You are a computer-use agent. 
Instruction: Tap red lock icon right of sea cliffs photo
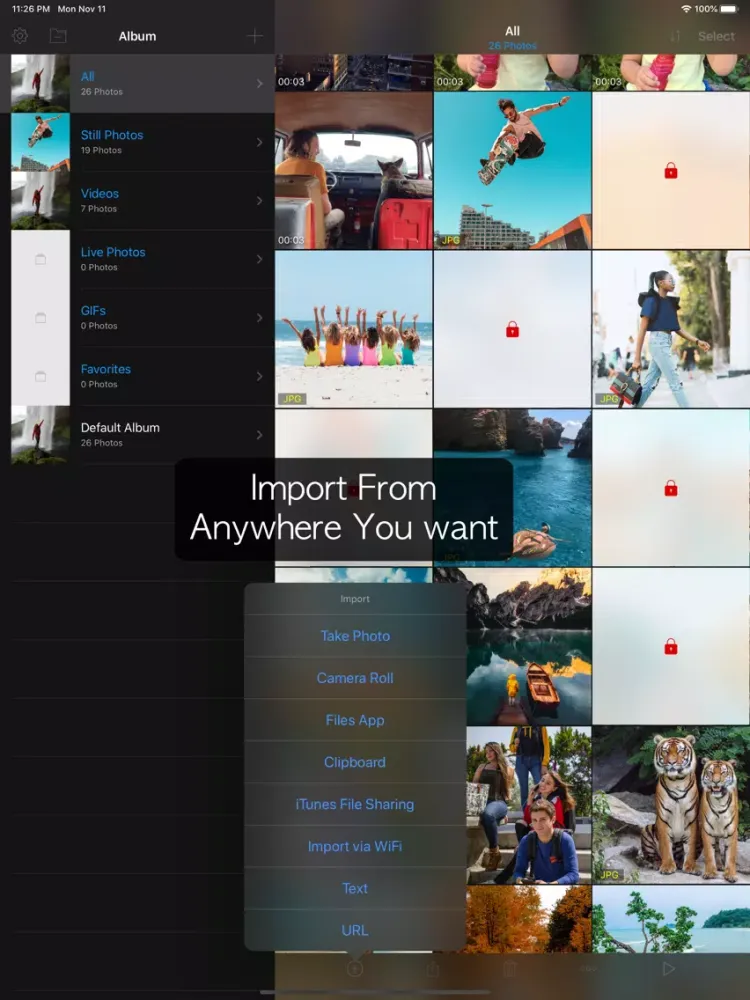[x=671, y=489]
